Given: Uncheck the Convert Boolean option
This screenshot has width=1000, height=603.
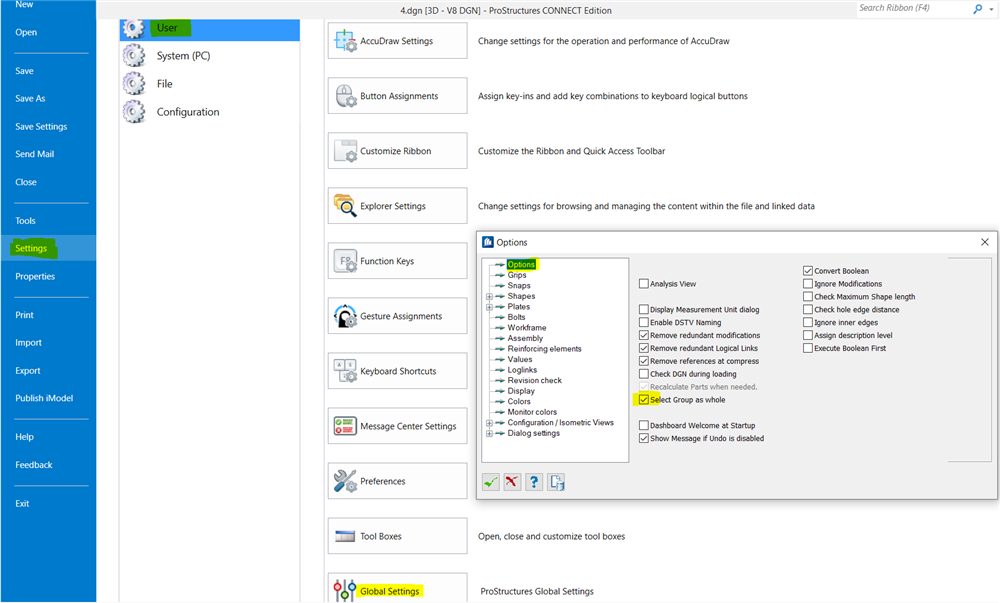Looking at the screenshot, I should tap(807, 271).
